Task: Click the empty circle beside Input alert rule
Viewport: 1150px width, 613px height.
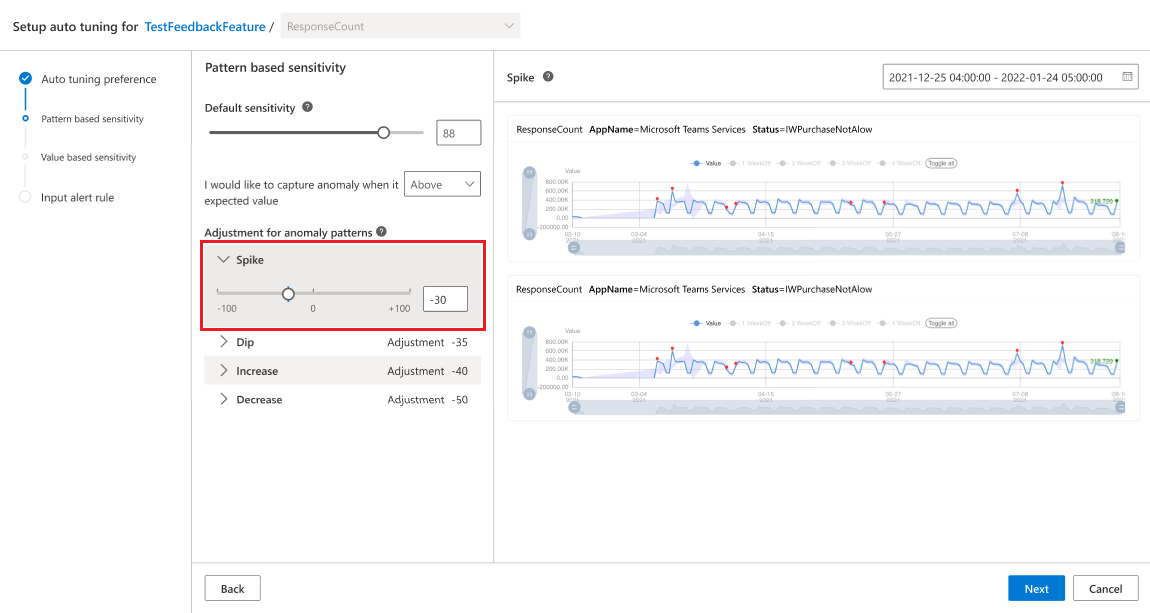Action: (x=26, y=197)
